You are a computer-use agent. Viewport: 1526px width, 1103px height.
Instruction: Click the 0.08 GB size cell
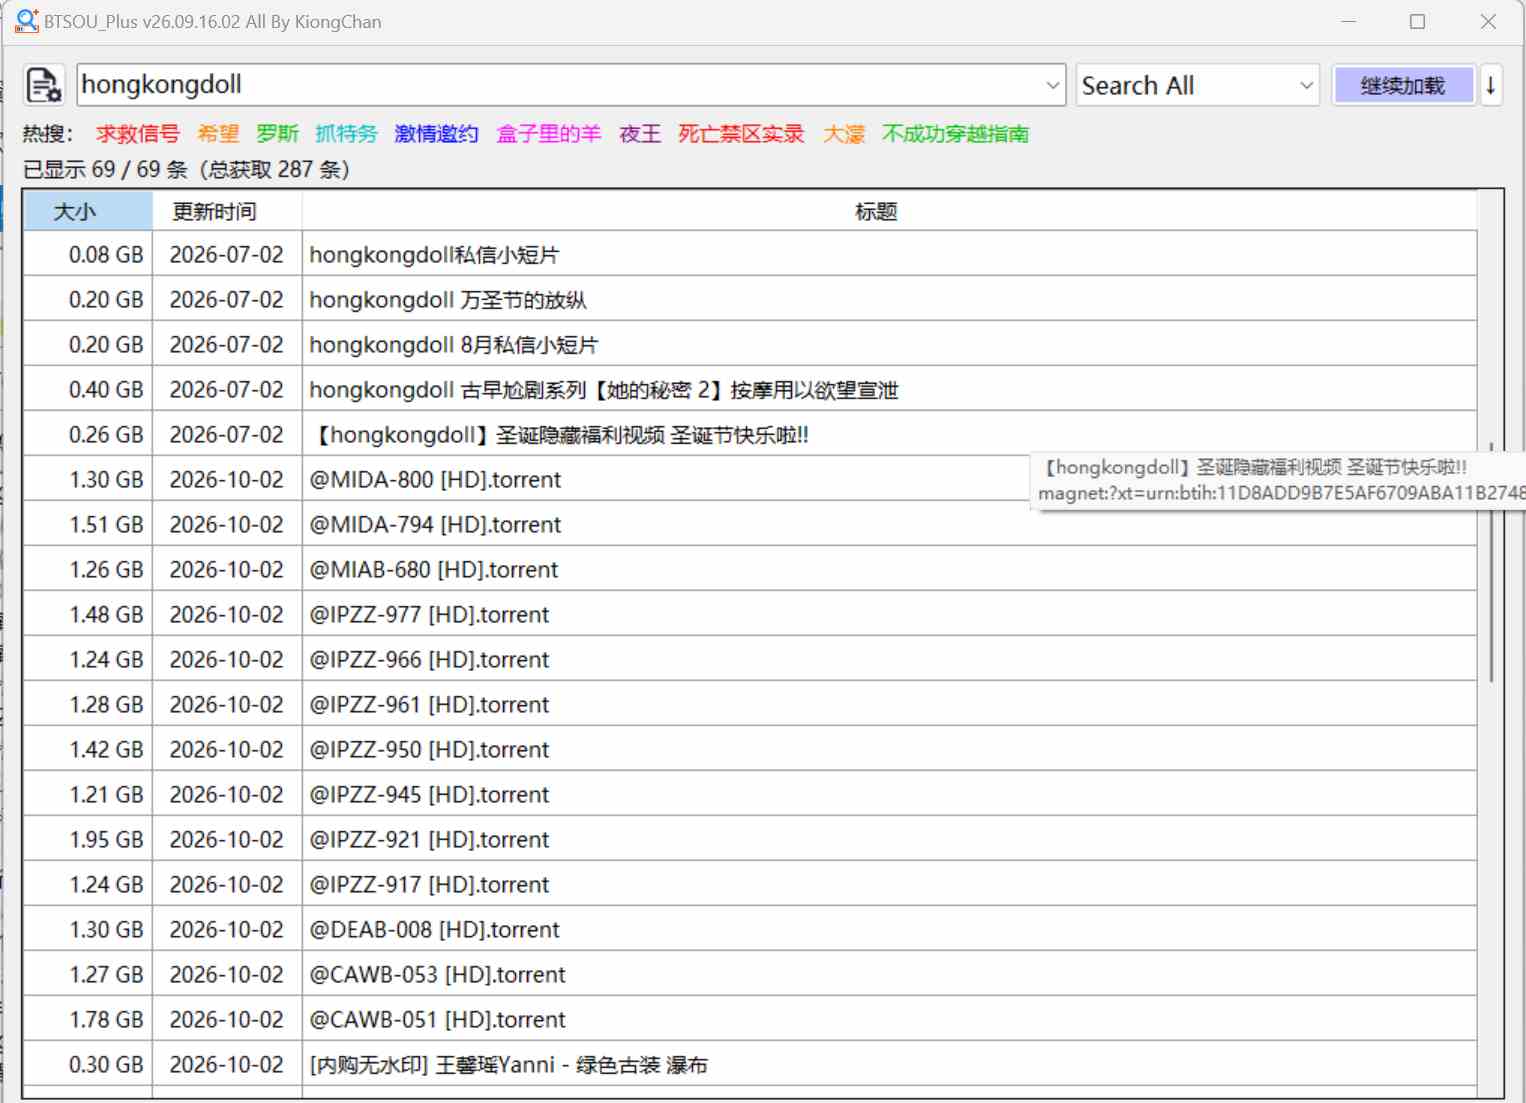coord(88,255)
